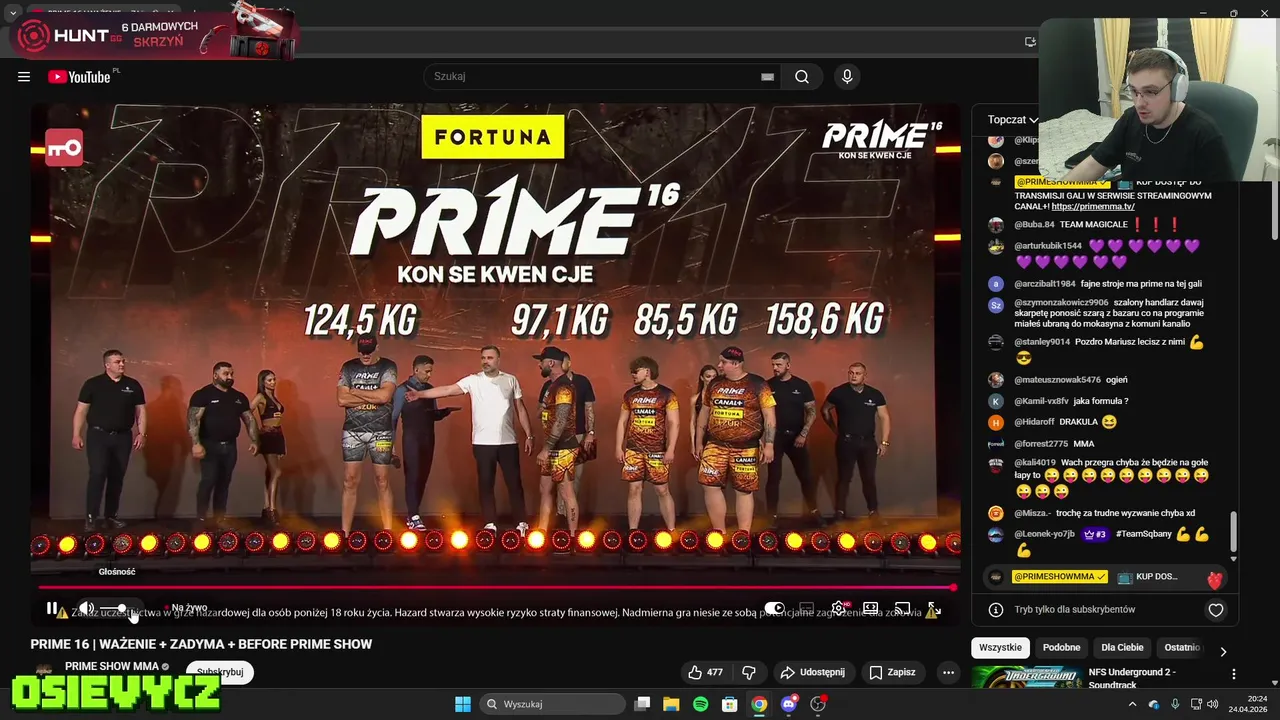1280x720 pixels.
Task: Open clock and date 20:24 panel
Action: coord(1249,705)
